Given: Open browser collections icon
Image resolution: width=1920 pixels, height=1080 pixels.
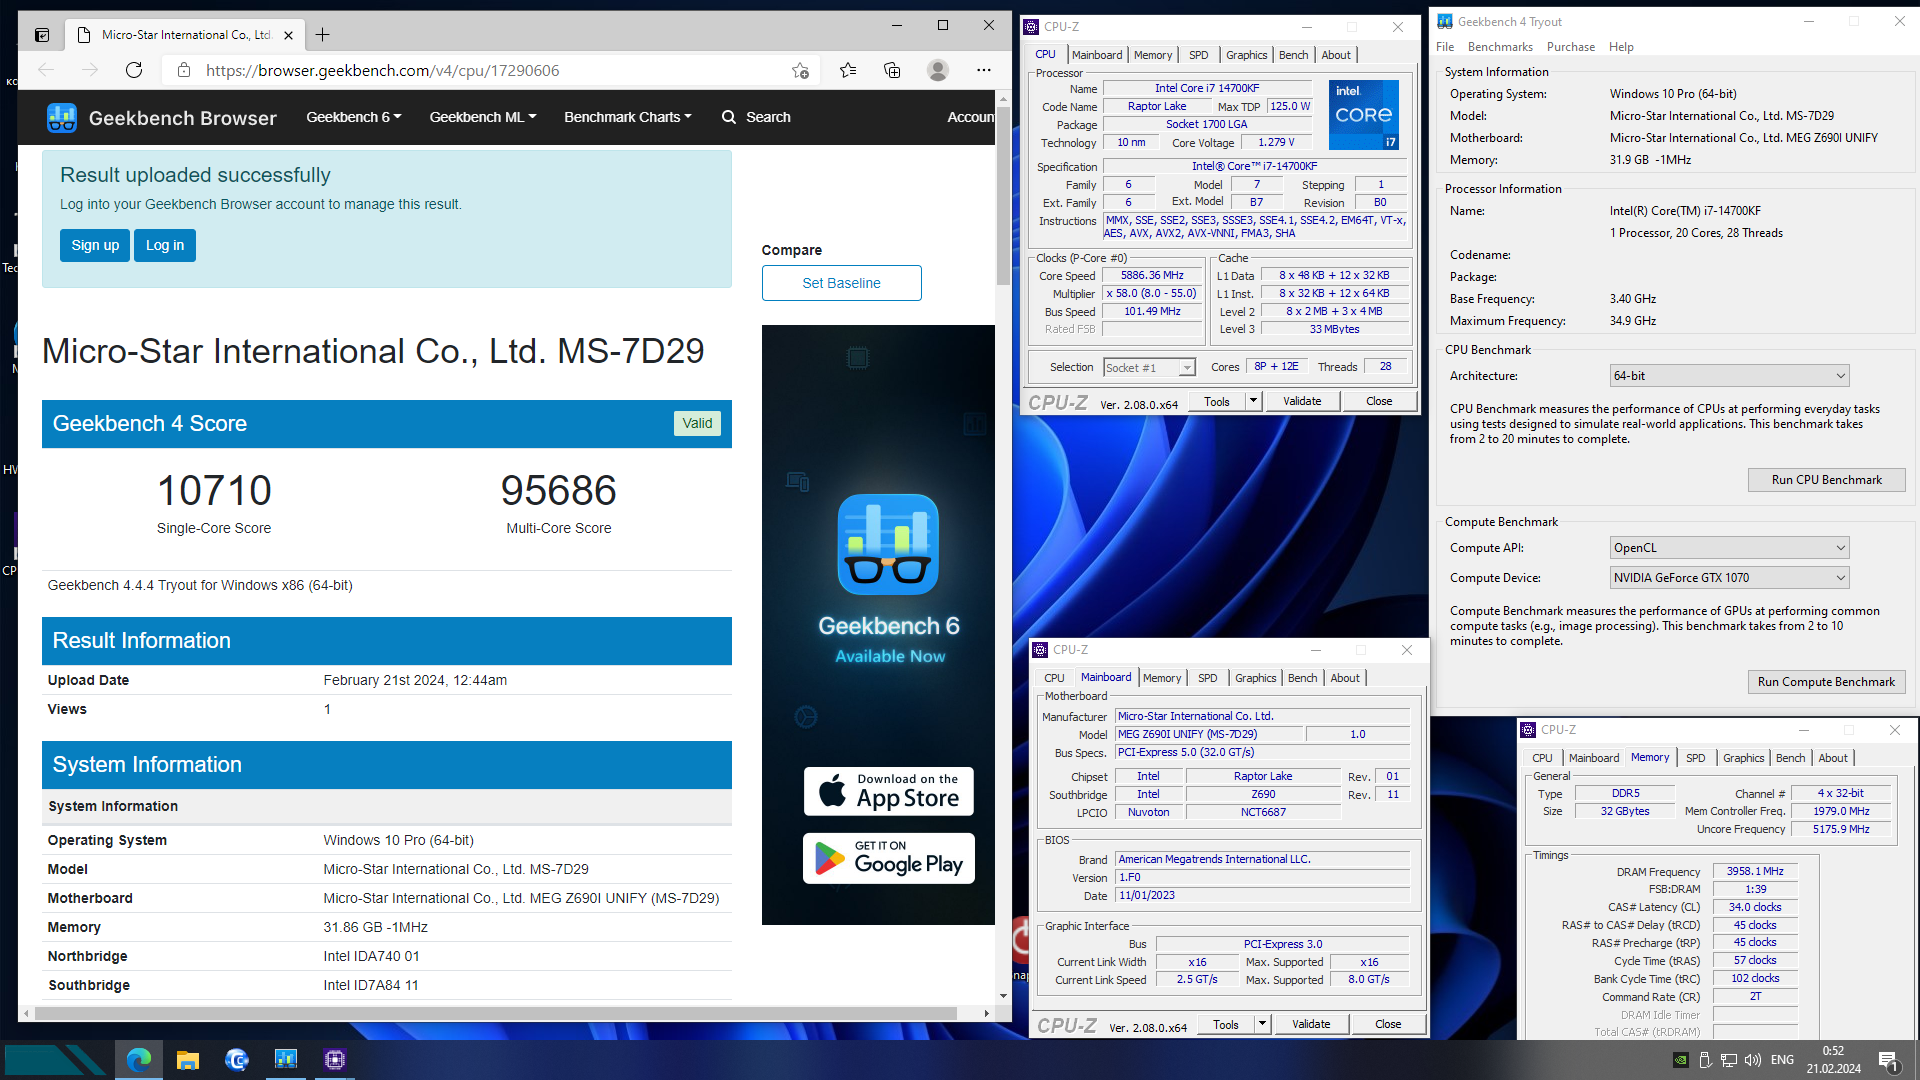Looking at the screenshot, I should click(892, 70).
